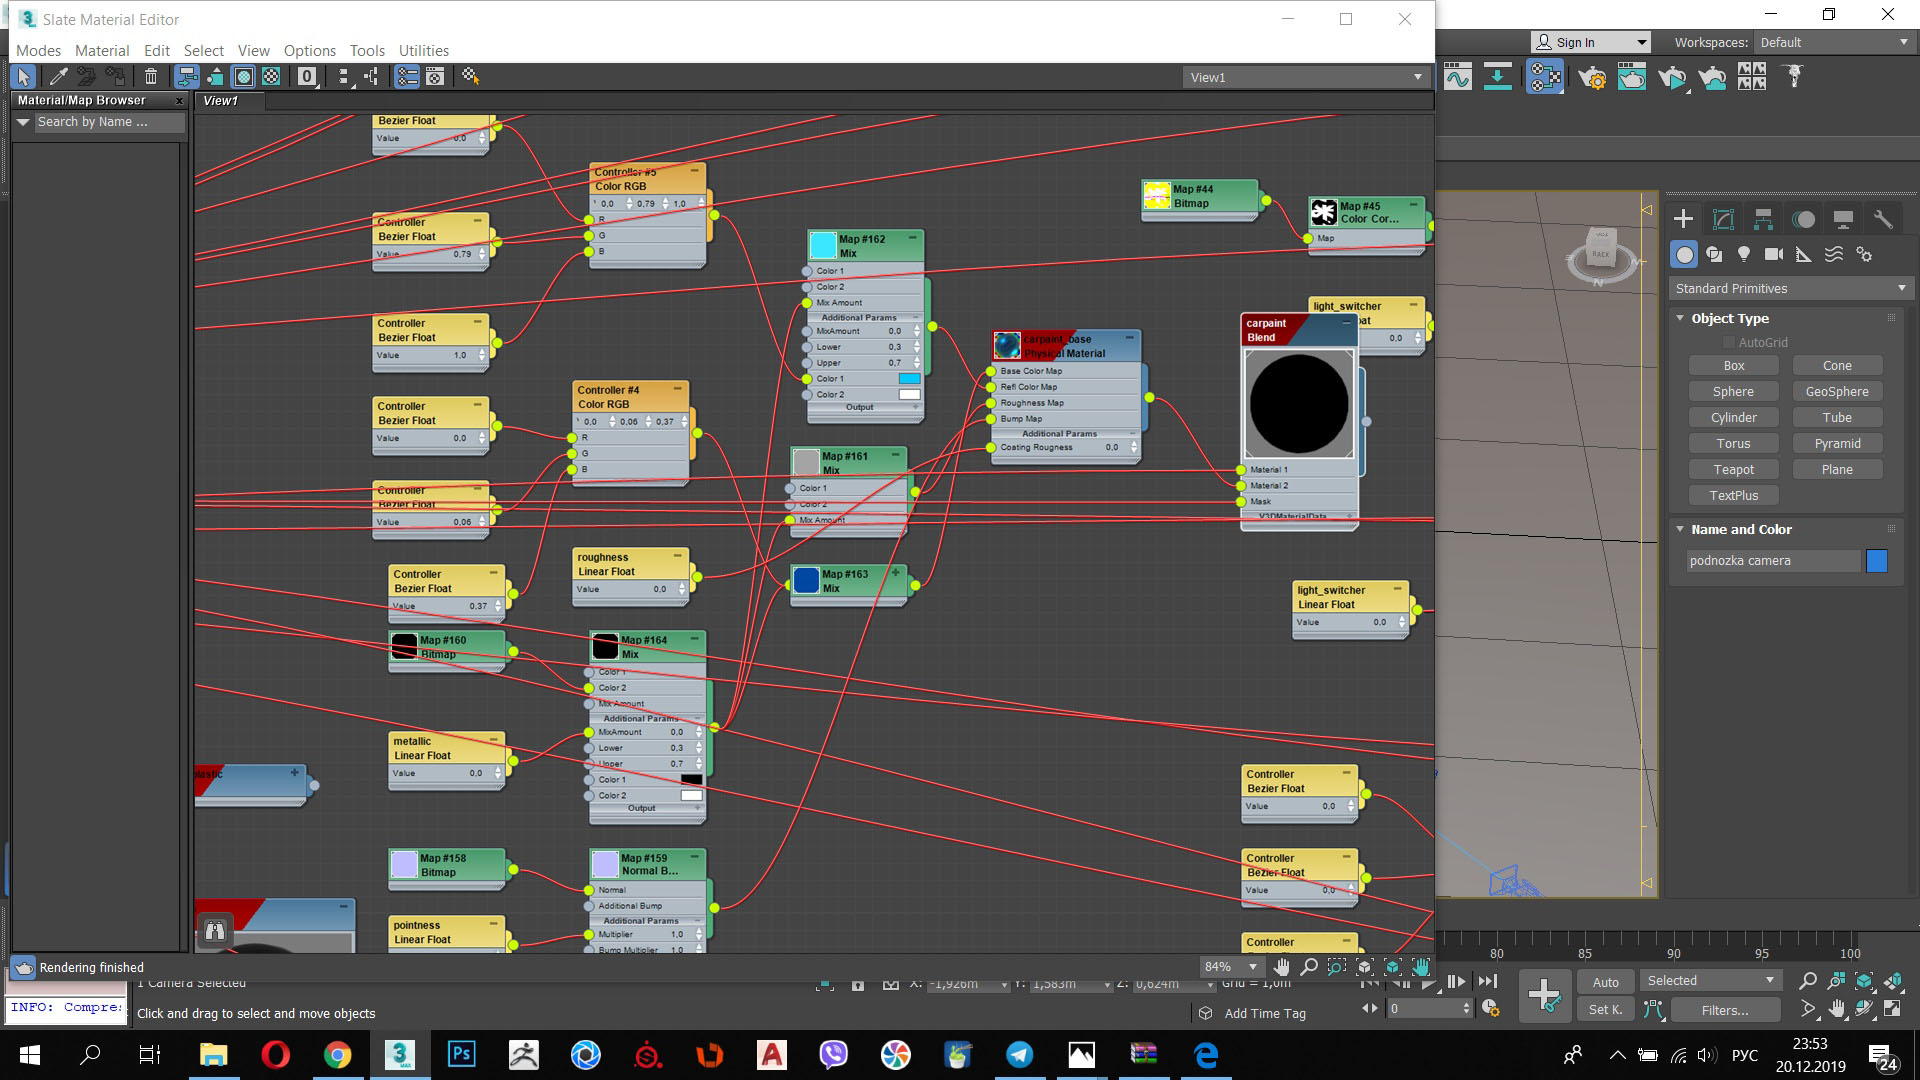Open the Utilities menu
This screenshot has height=1080, width=1920.
click(x=424, y=50)
